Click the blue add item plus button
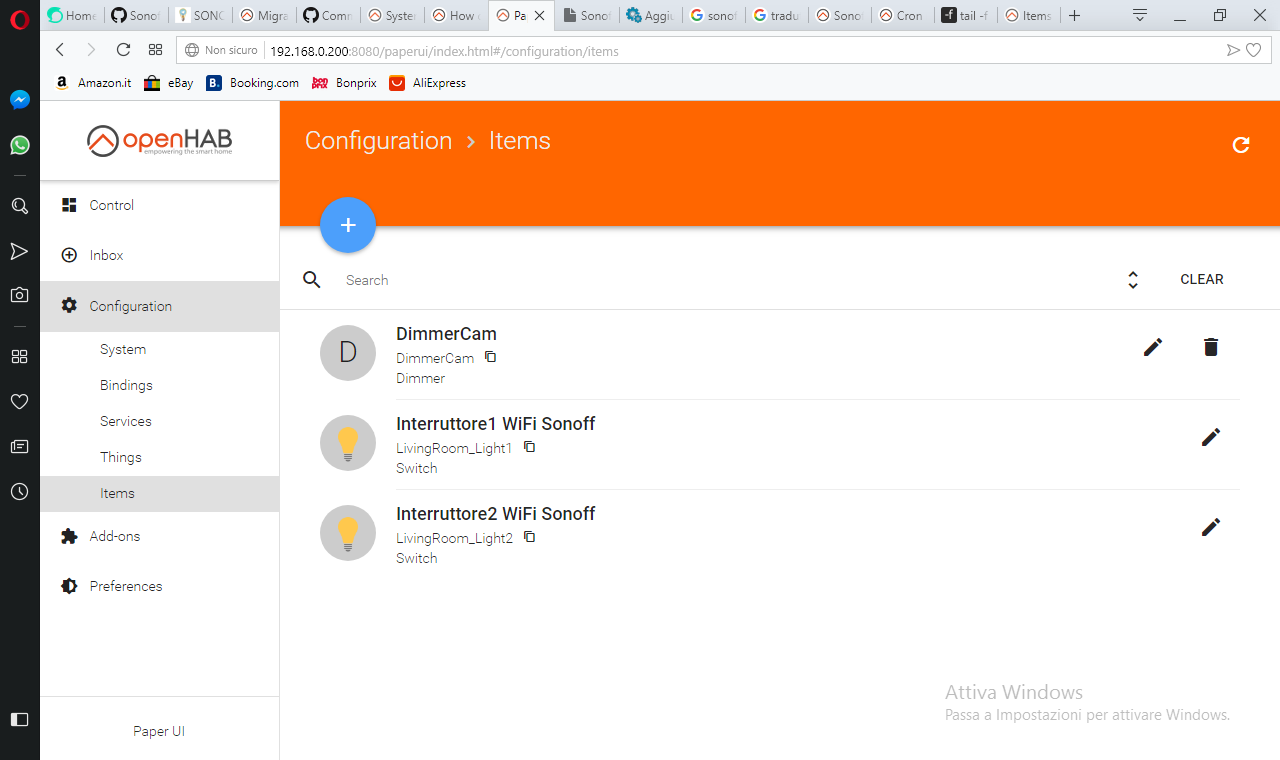Viewport: 1280px width, 760px height. 348,225
